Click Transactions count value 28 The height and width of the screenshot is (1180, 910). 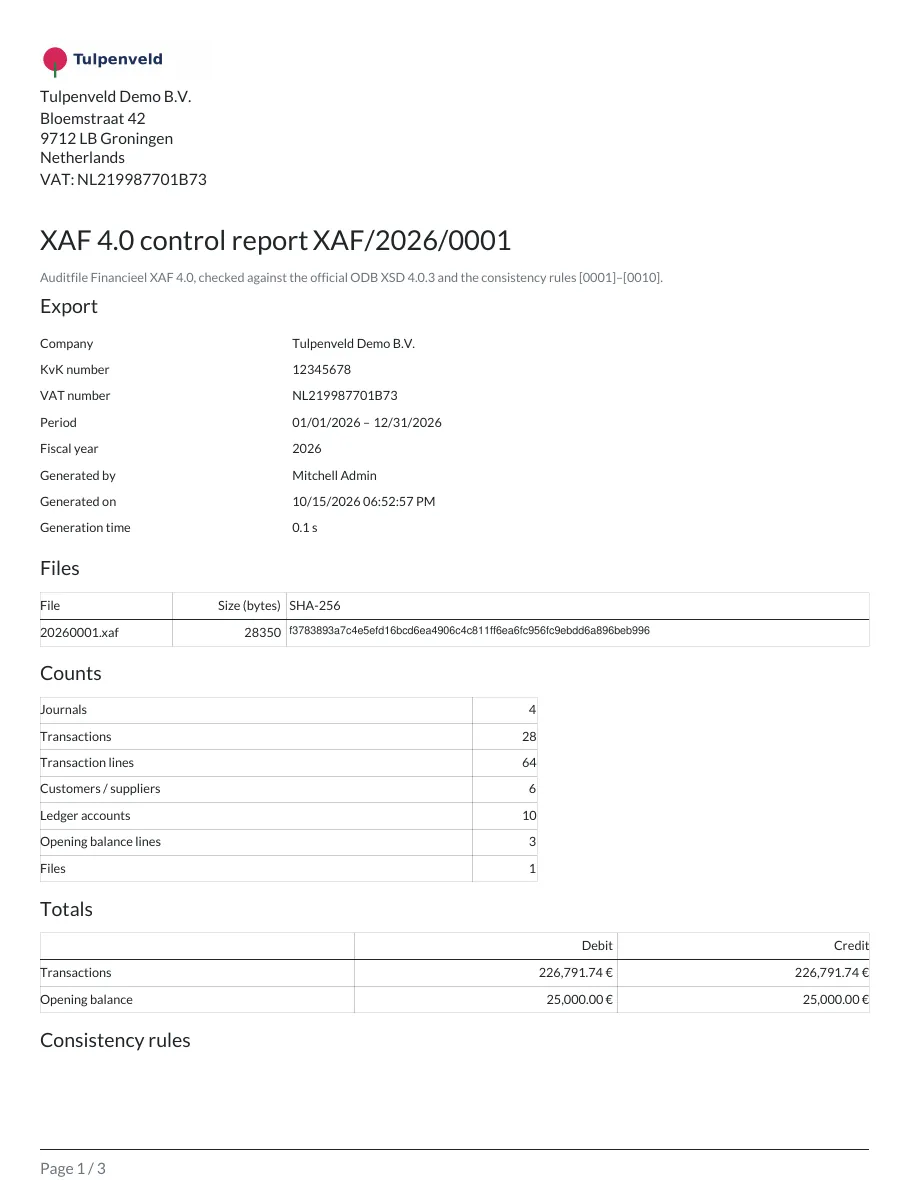tap(529, 737)
